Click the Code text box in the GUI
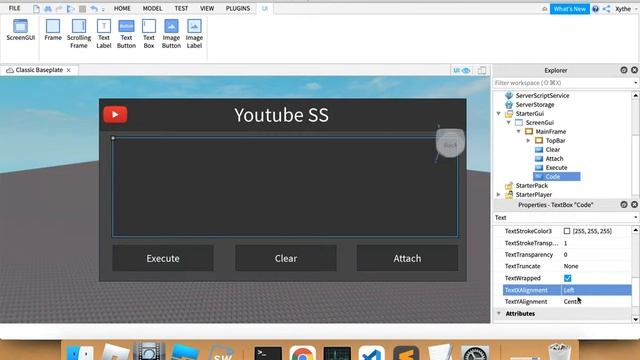This screenshot has width=640, height=360. click(x=285, y=187)
